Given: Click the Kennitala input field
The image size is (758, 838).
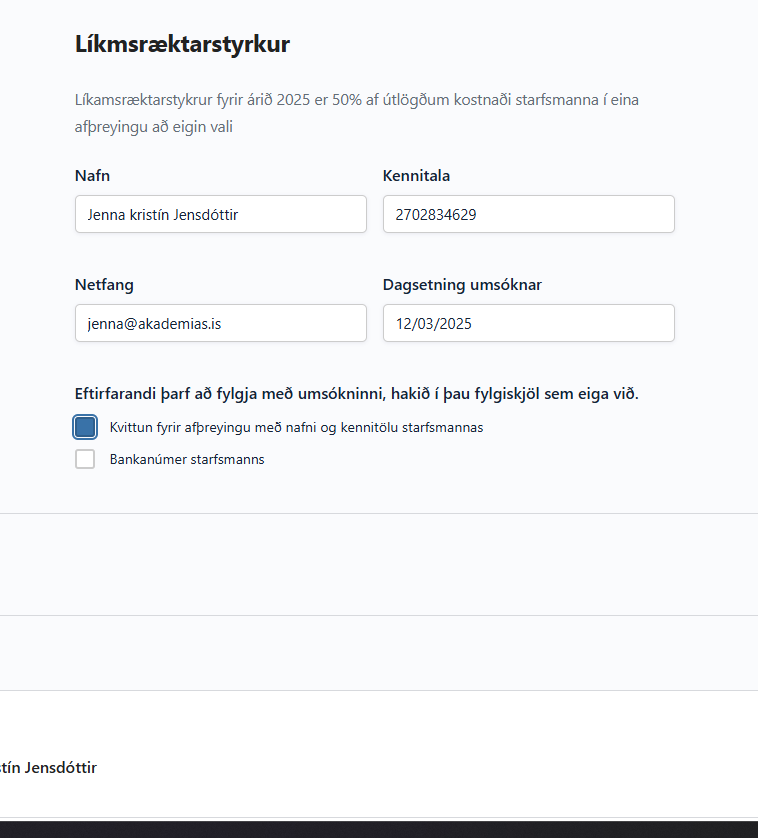Looking at the screenshot, I should tap(528, 214).
